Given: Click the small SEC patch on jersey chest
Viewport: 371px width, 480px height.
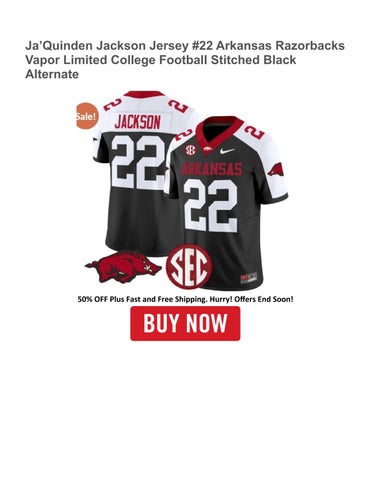Looking at the screenshot, I should (191, 150).
